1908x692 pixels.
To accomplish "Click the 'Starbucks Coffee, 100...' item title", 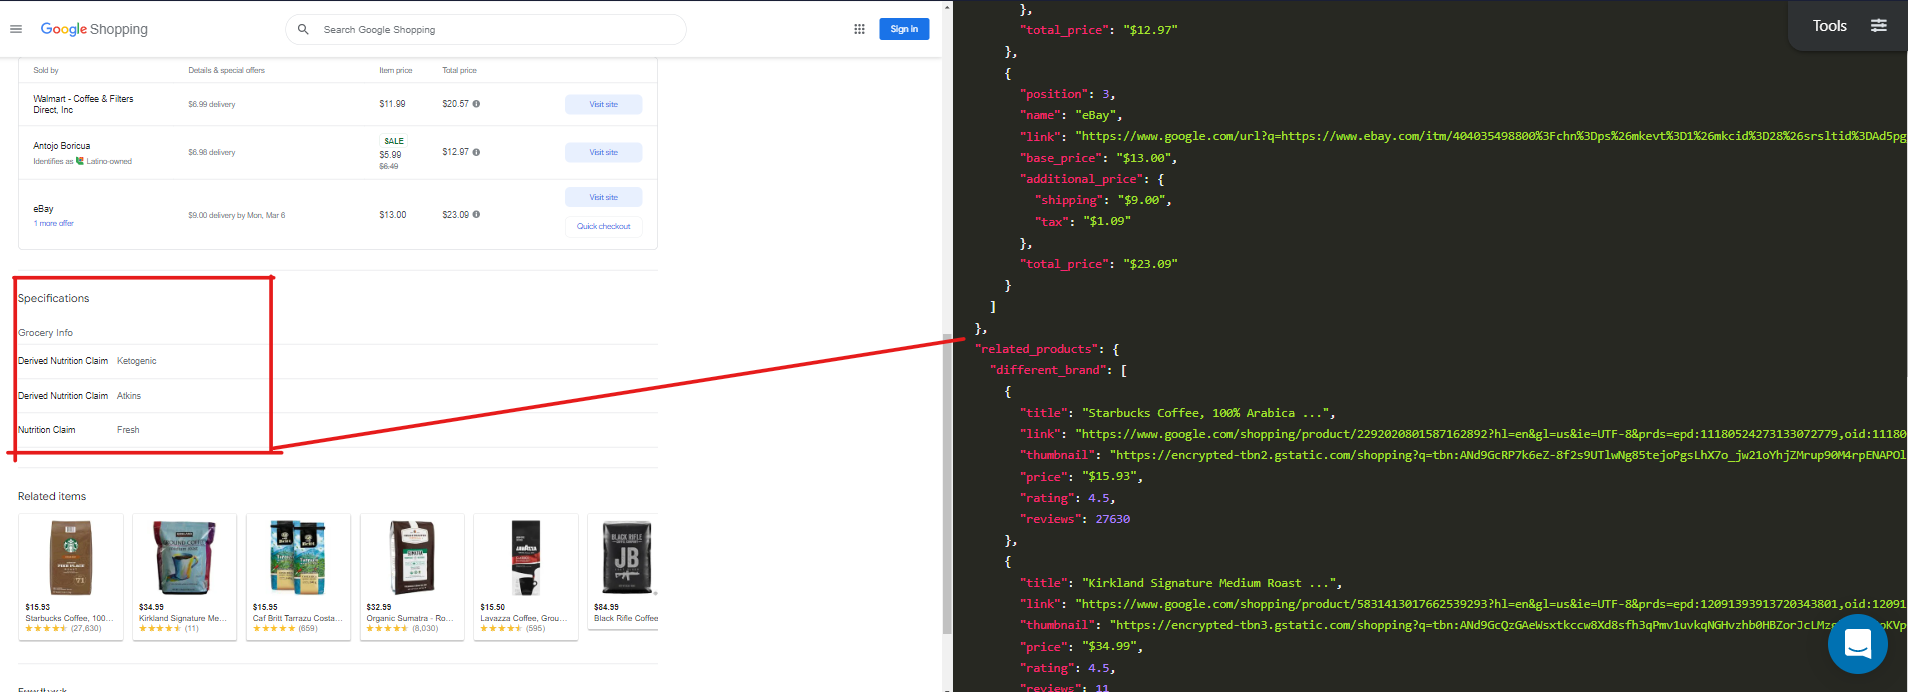I will coord(69,618).
